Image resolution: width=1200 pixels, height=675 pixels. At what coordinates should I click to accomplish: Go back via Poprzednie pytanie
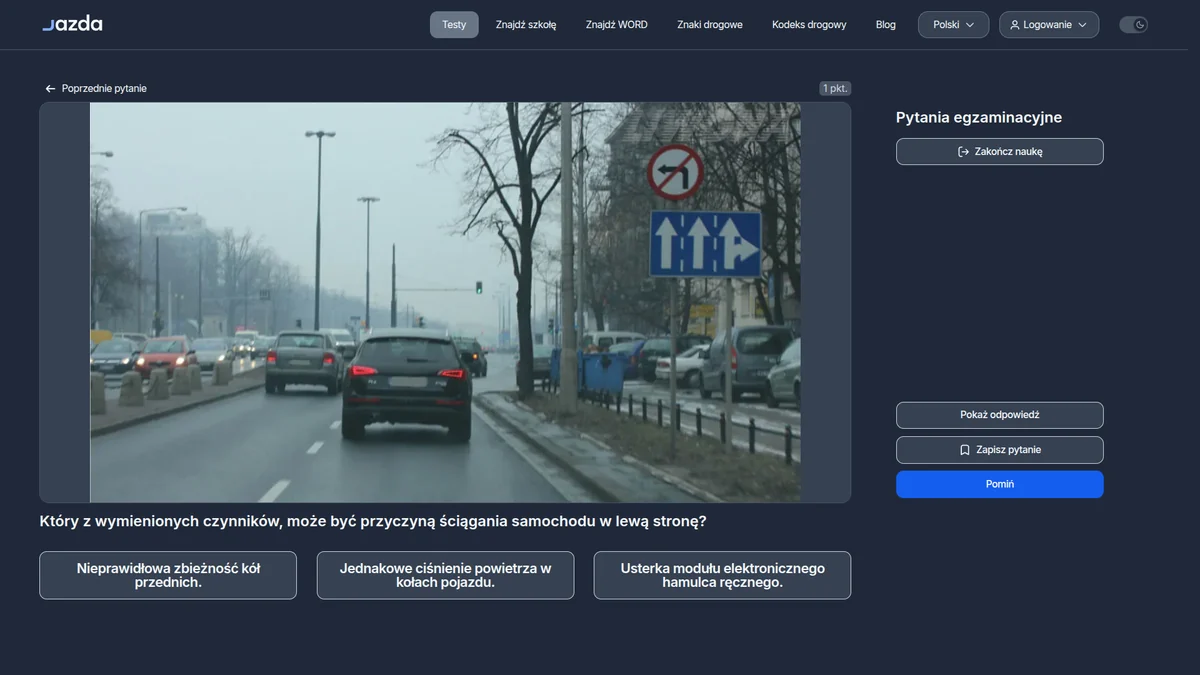[95, 88]
